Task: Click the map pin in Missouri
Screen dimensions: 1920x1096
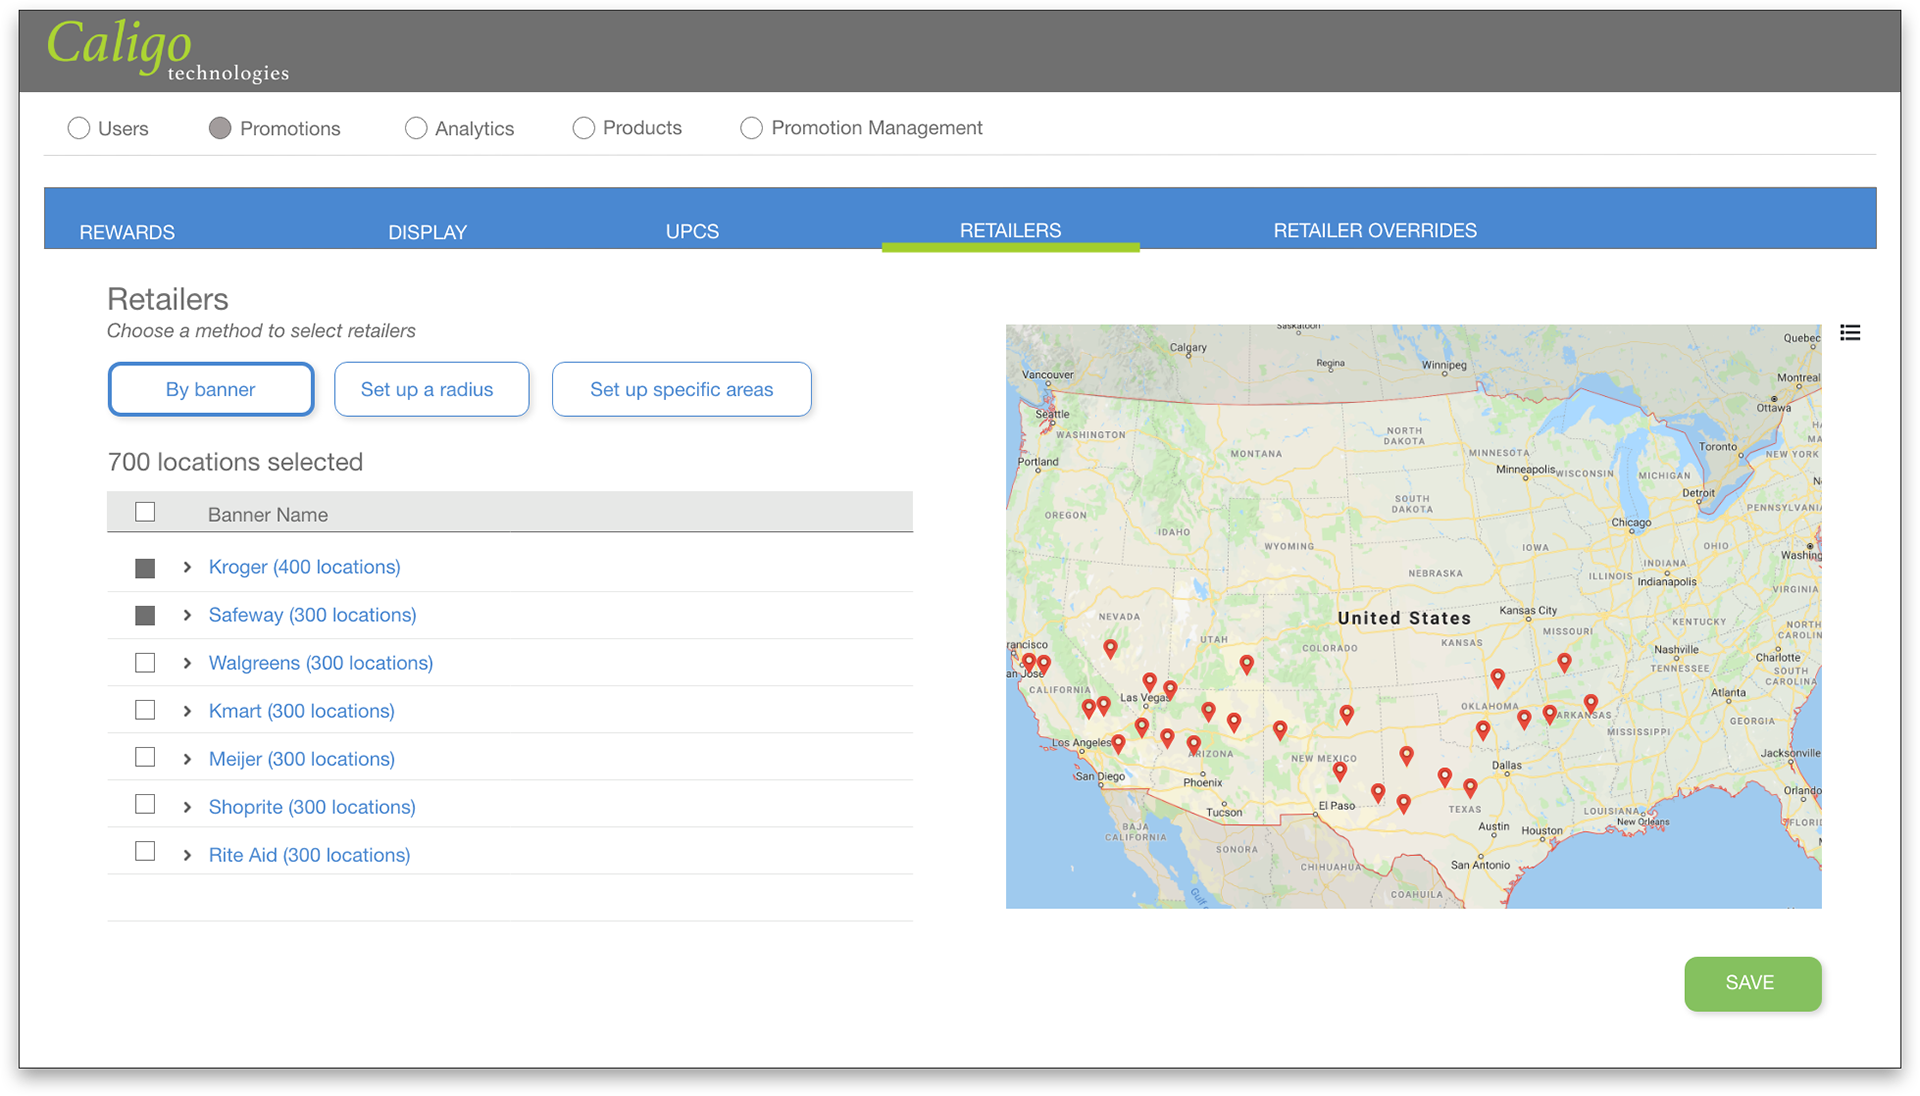Action: pyautogui.click(x=1564, y=662)
